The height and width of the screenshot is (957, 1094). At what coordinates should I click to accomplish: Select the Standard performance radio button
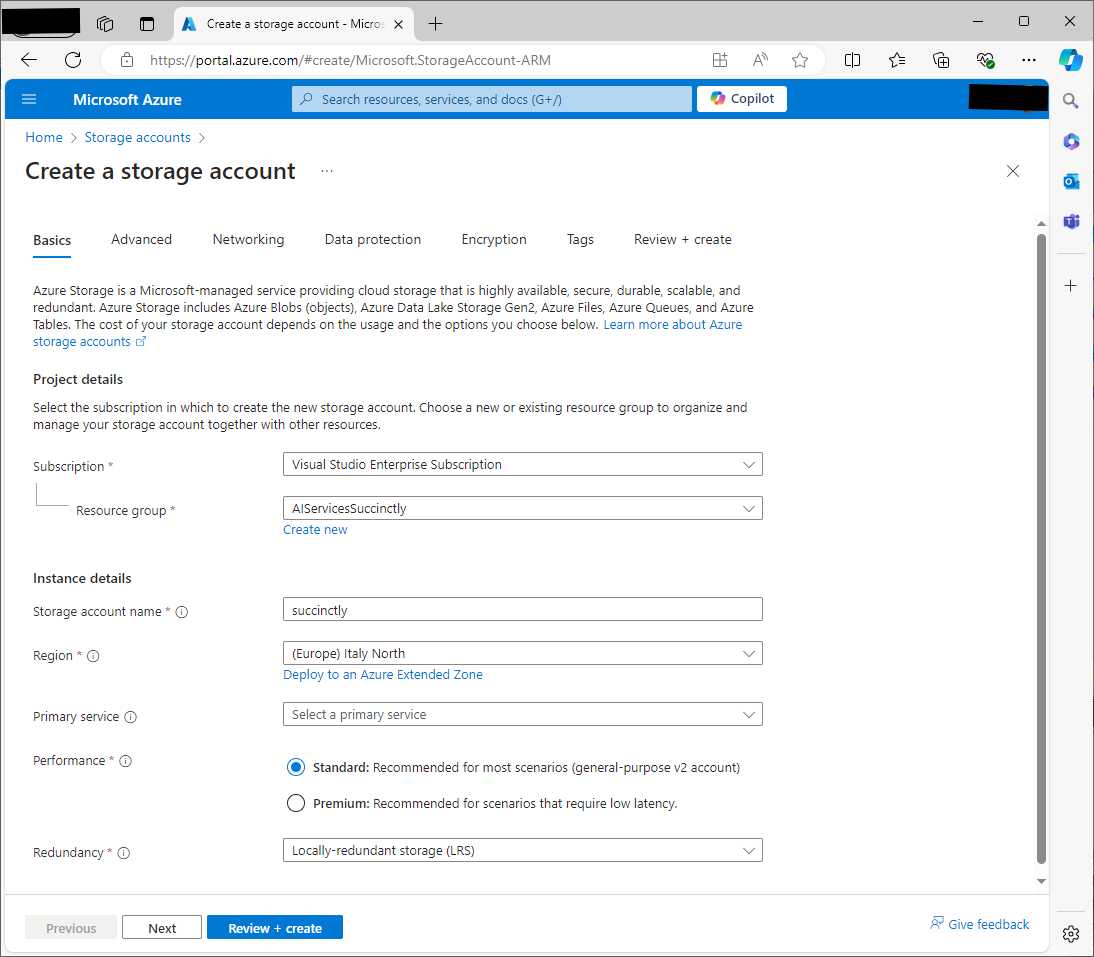point(296,767)
